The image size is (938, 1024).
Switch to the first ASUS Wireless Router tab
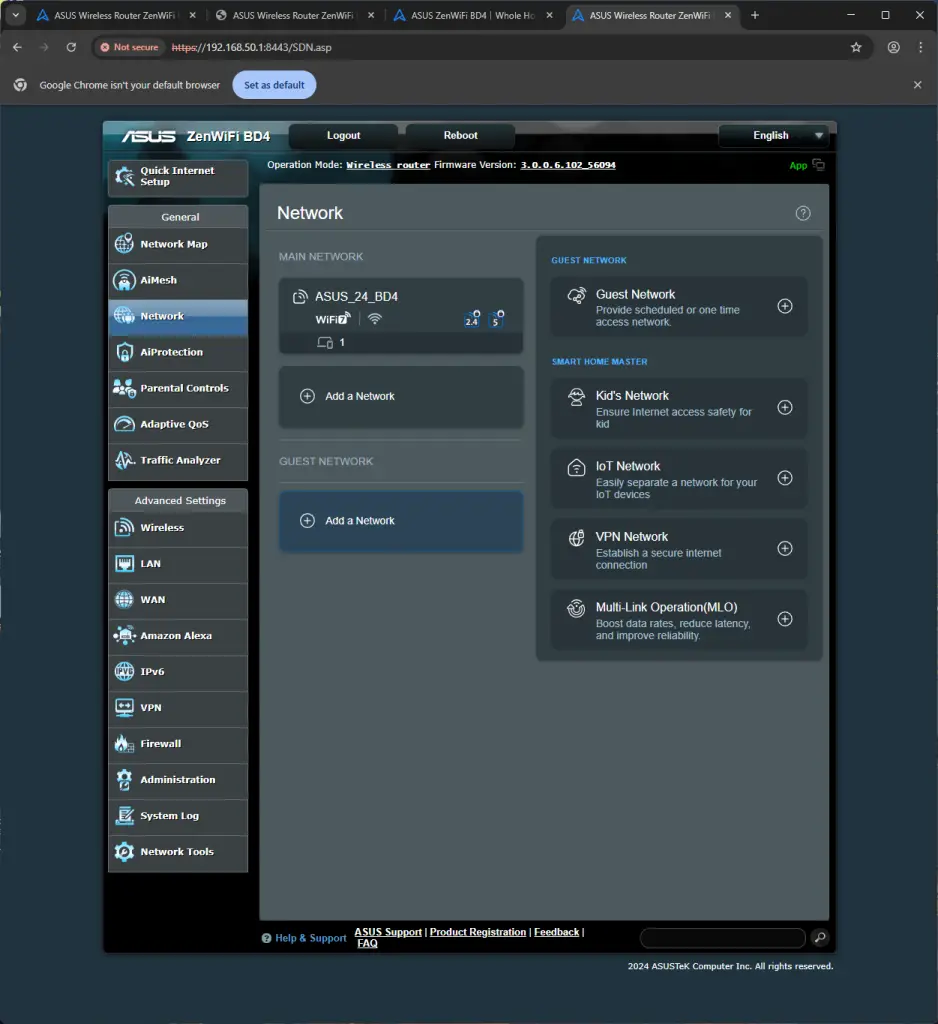click(116, 15)
